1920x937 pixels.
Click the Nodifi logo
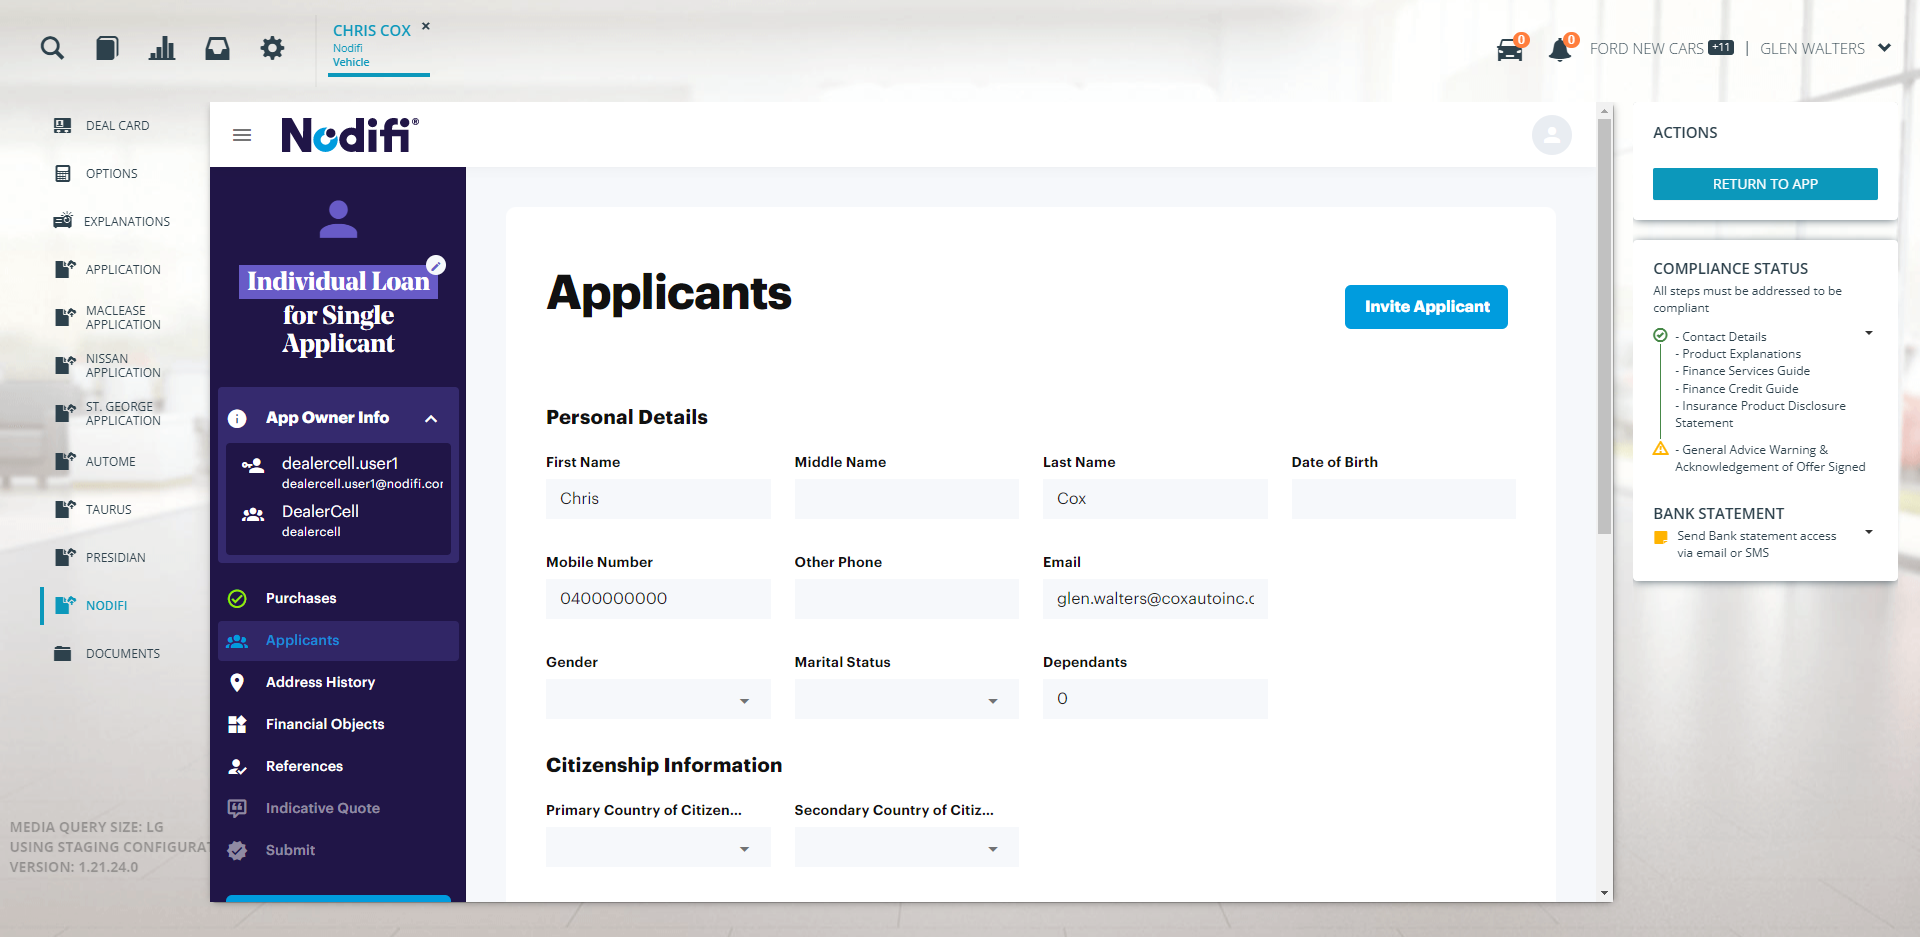point(349,135)
